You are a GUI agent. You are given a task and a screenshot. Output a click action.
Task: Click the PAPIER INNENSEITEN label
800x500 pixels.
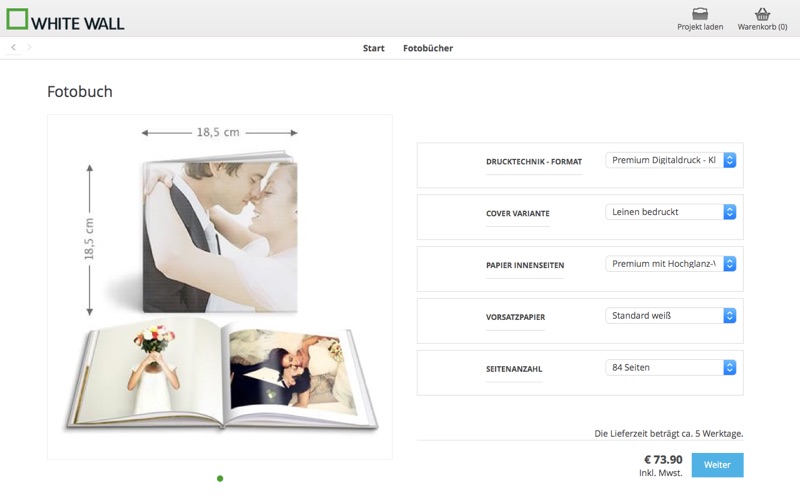click(524, 265)
